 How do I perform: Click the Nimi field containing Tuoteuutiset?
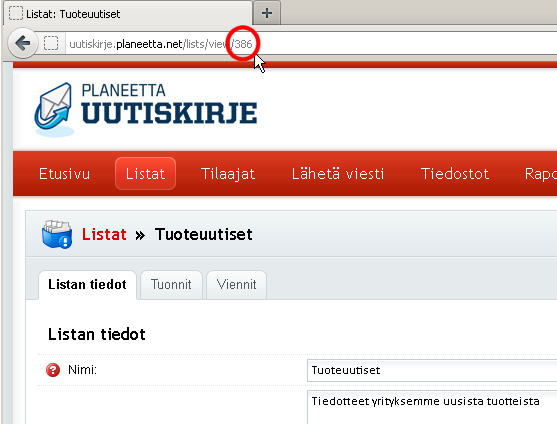(432, 370)
